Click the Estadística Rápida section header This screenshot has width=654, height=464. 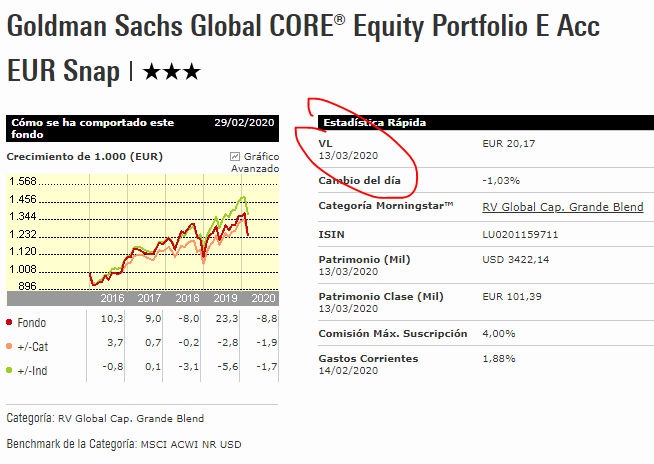pos(375,123)
